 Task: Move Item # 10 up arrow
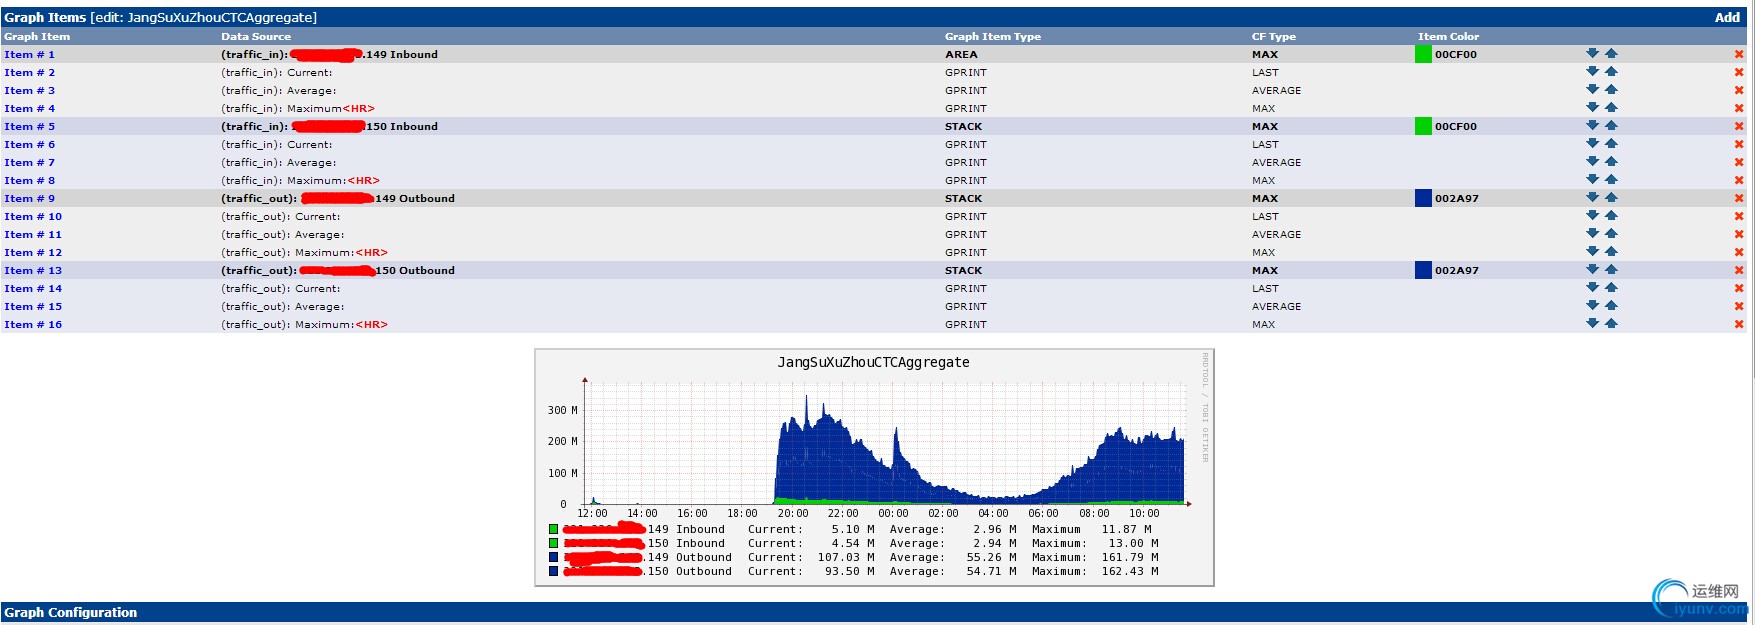pos(1611,216)
